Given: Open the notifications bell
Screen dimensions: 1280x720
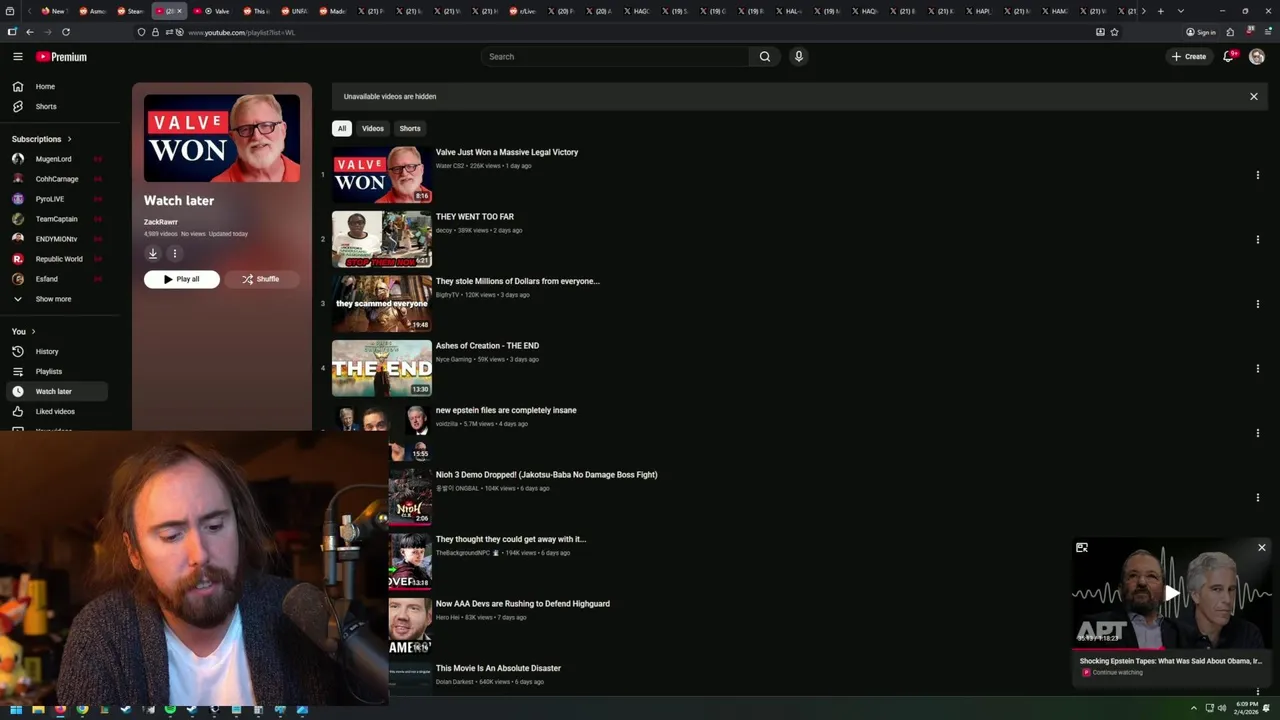Looking at the screenshot, I should click(x=1229, y=57).
